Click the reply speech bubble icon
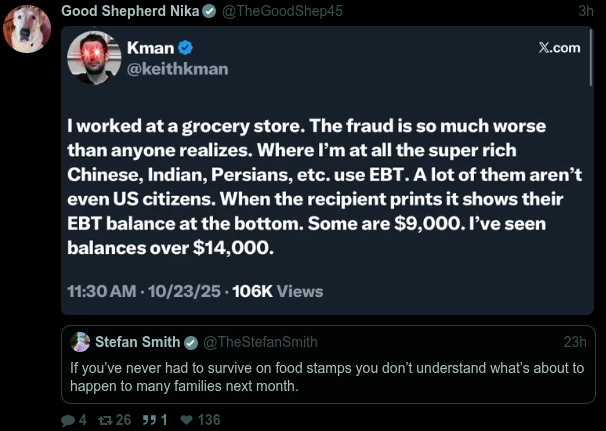Screen dimensions: 606x431 68,420
